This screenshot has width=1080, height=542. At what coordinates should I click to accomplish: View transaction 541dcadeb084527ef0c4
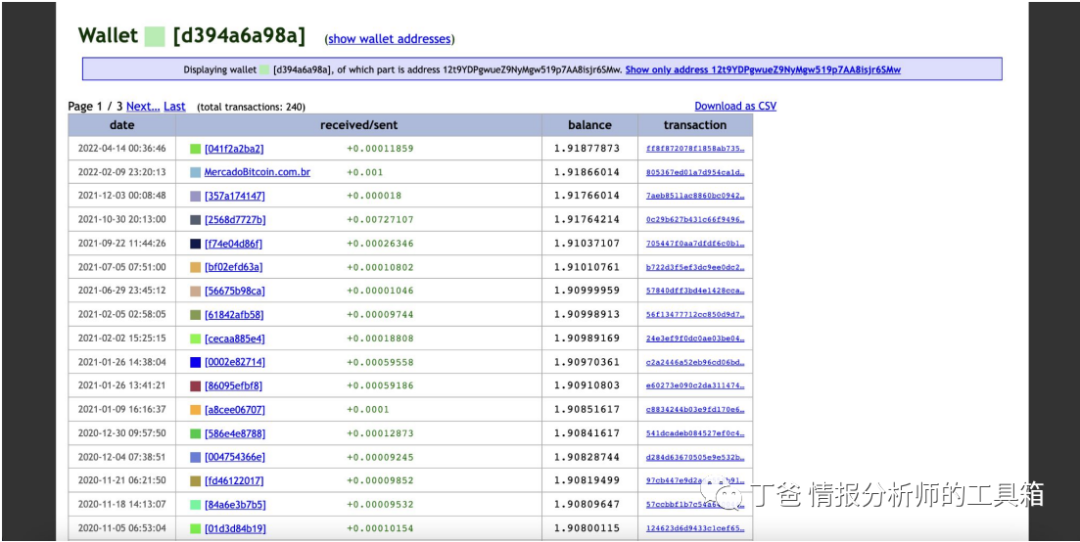(x=695, y=434)
